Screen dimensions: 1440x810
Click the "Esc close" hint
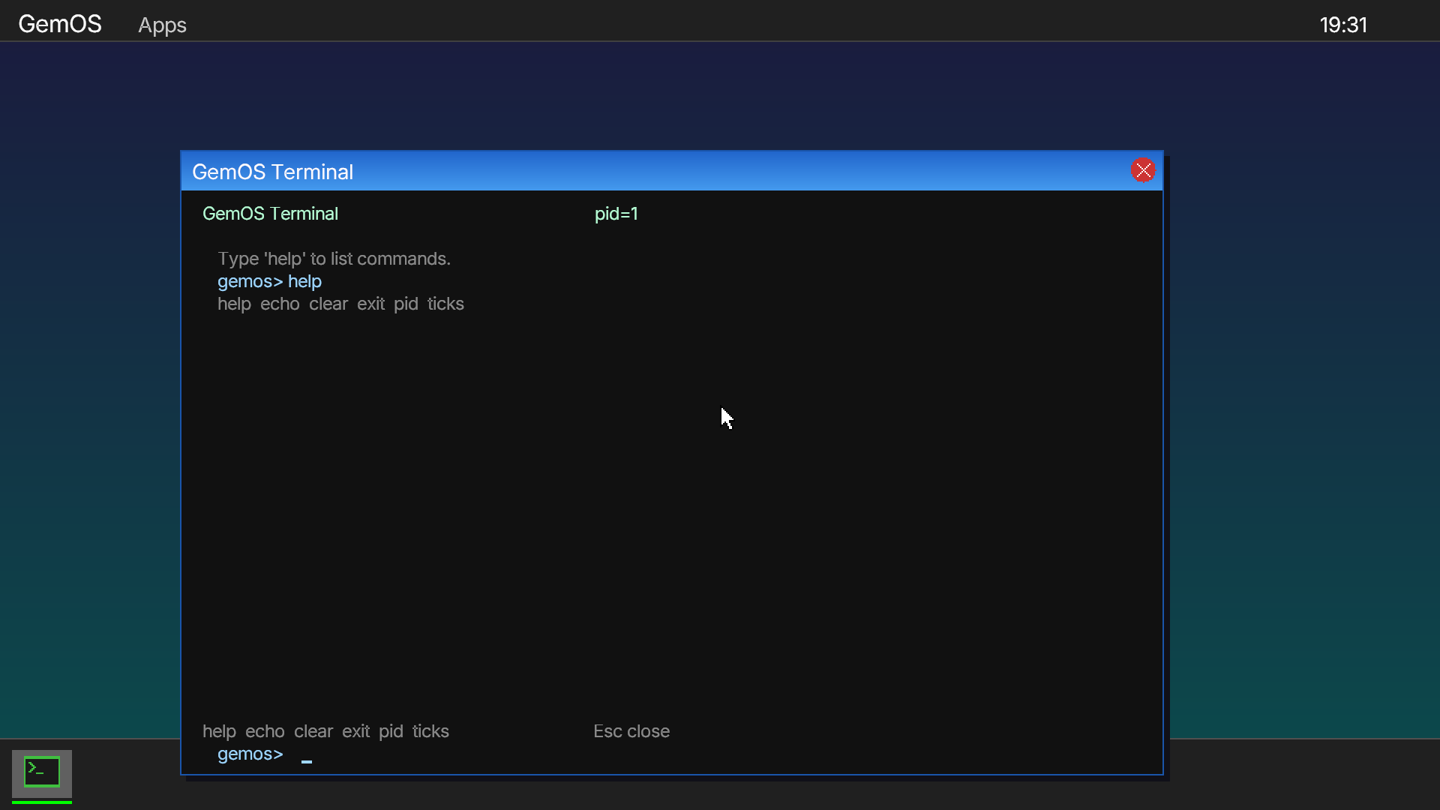click(631, 731)
